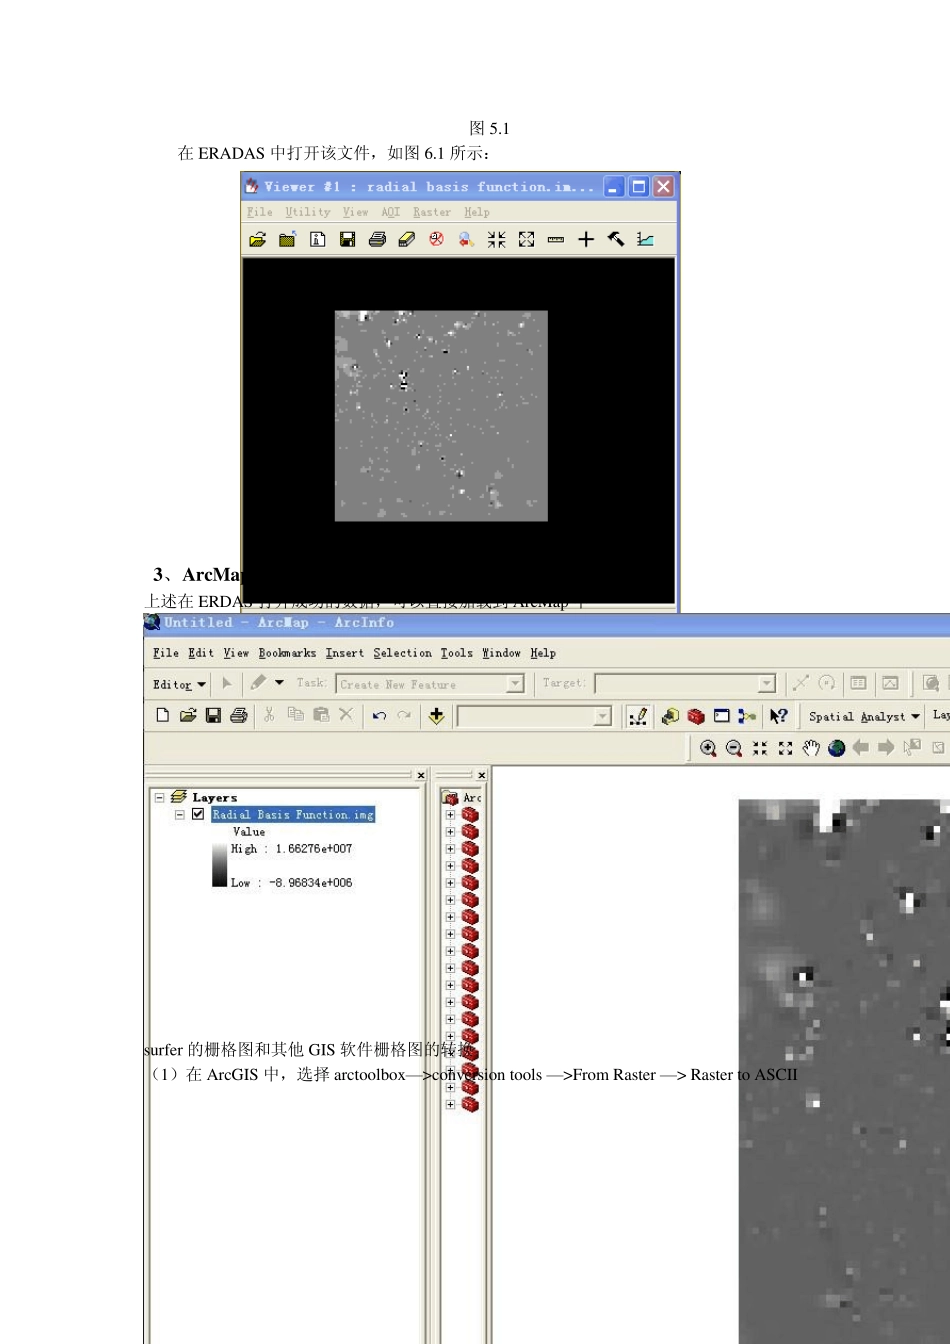Collapse the Layers data frame tree
The image size is (950, 1344).
tap(159, 798)
